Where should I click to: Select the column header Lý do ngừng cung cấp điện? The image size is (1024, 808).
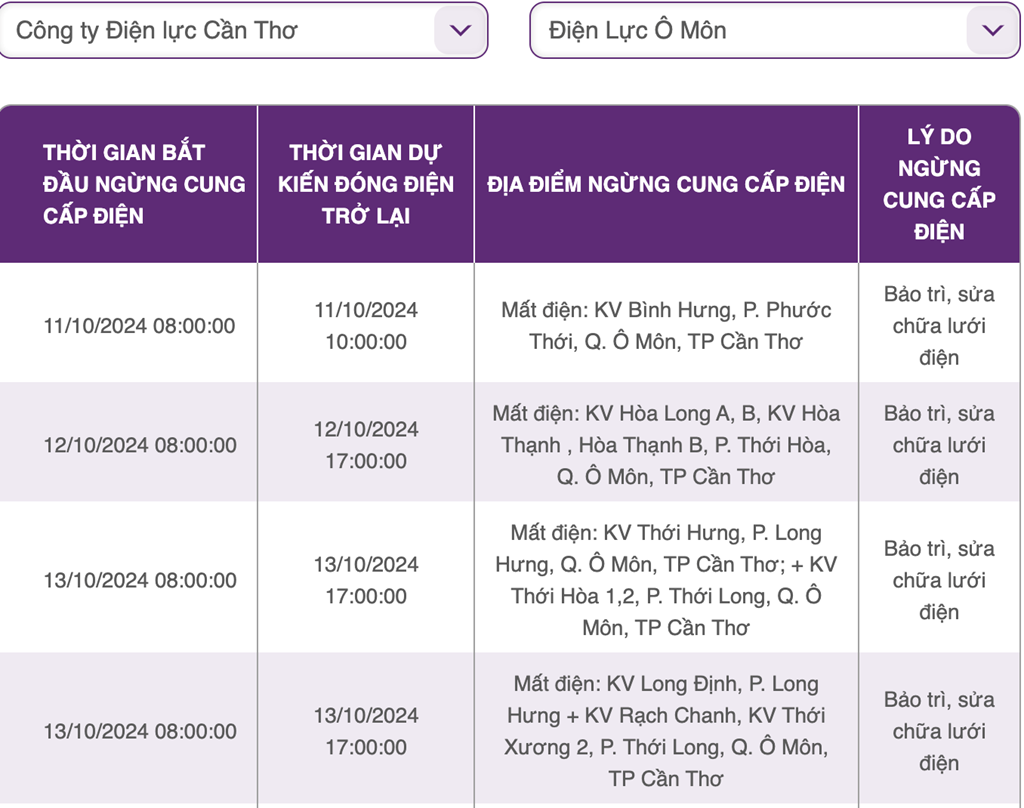point(939,184)
